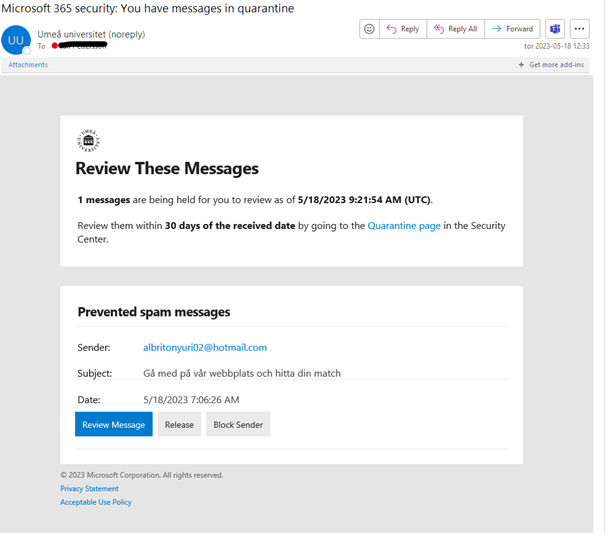Click the received timestamp tor 2023-05-18 12:33

tap(556, 46)
